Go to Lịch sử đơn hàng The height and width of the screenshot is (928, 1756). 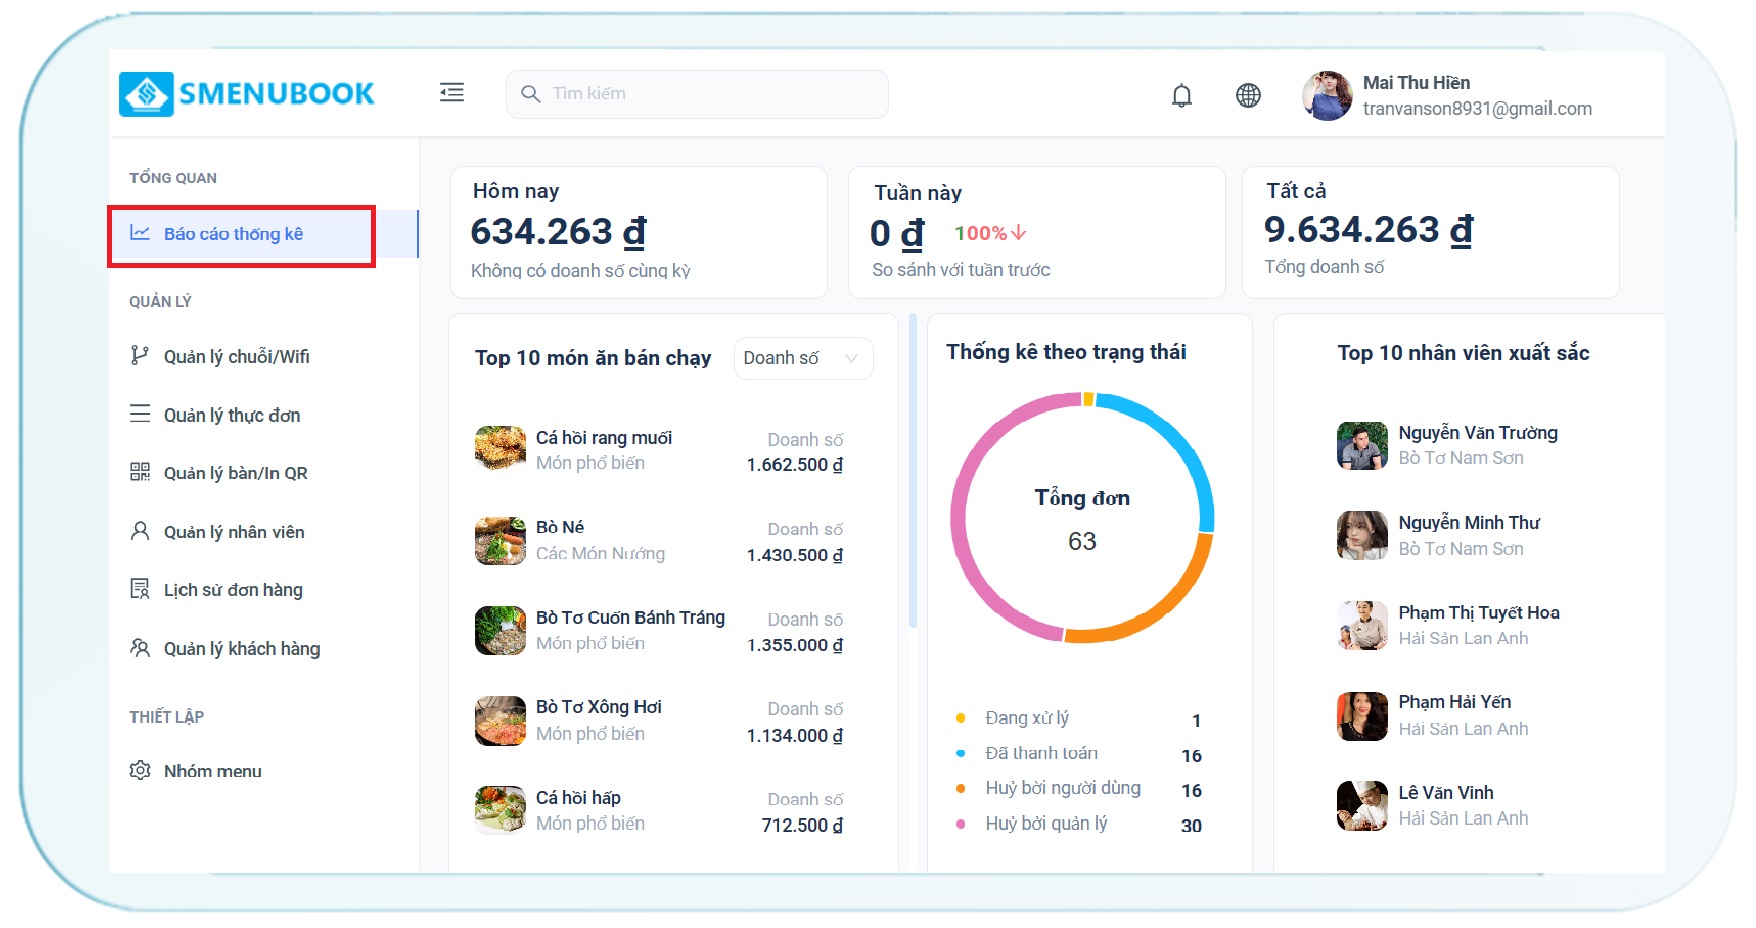pos(233,590)
